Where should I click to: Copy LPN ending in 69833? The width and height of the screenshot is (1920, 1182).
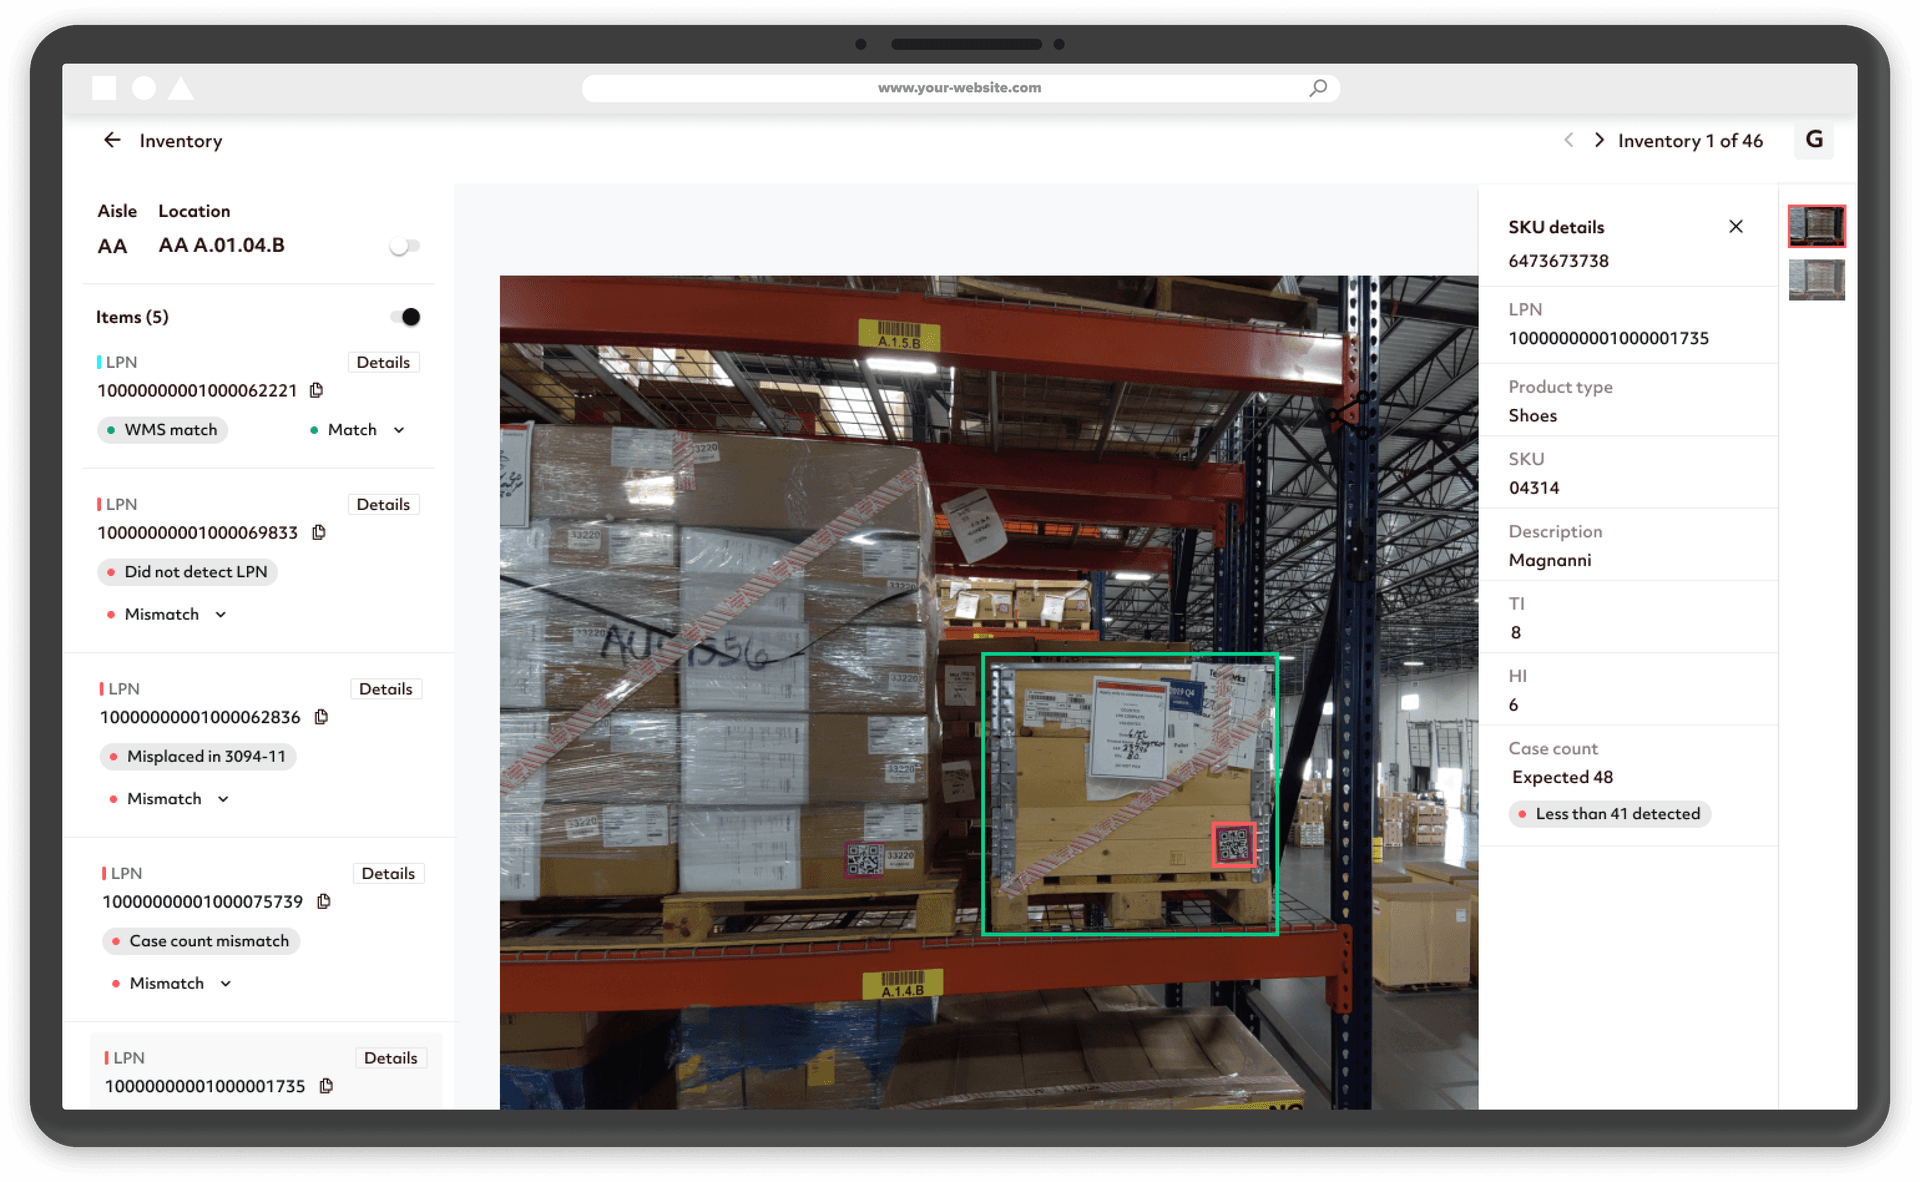click(319, 532)
